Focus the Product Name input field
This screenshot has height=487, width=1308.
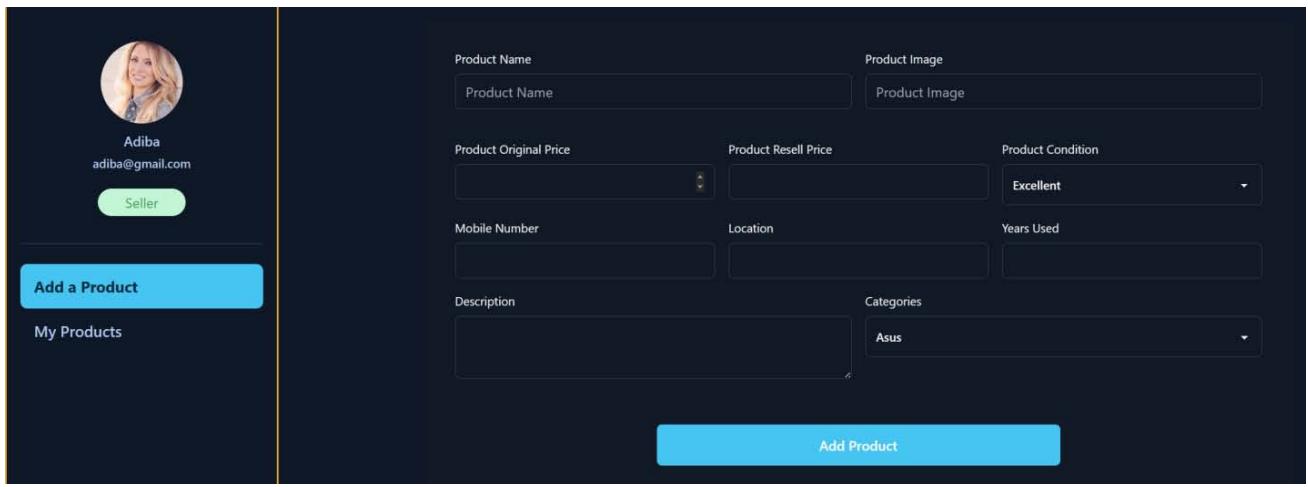[652, 92]
